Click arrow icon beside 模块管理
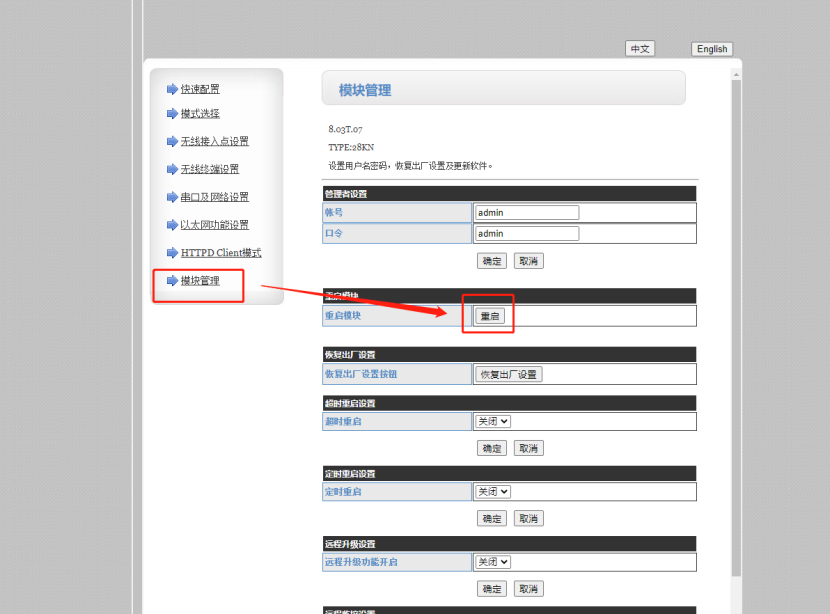The image size is (830, 614). pyautogui.click(x=172, y=281)
